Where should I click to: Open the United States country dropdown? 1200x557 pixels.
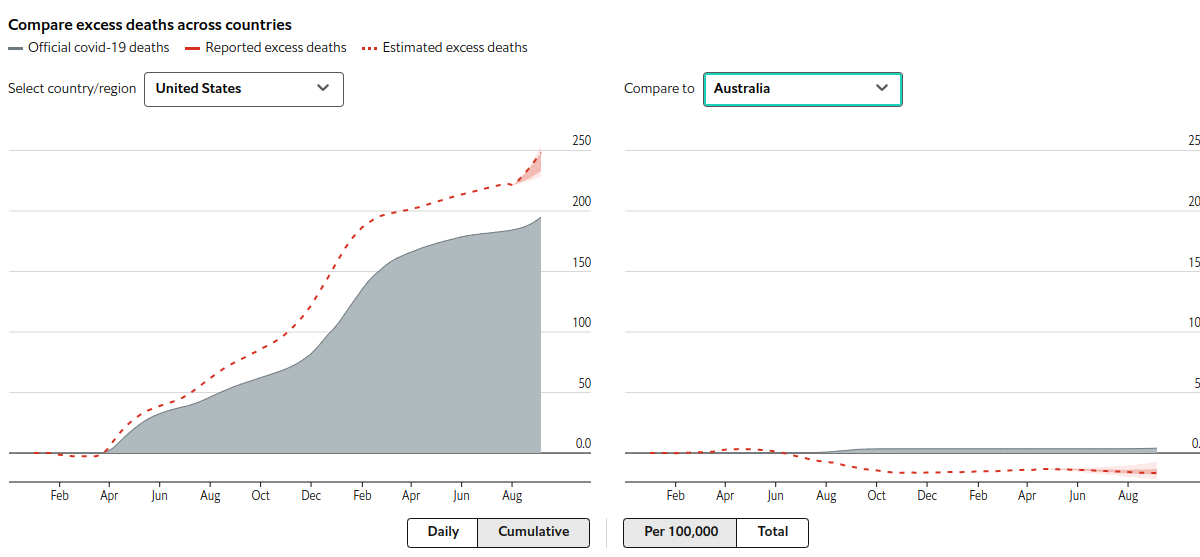pyautogui.click(x=243, y=89)
